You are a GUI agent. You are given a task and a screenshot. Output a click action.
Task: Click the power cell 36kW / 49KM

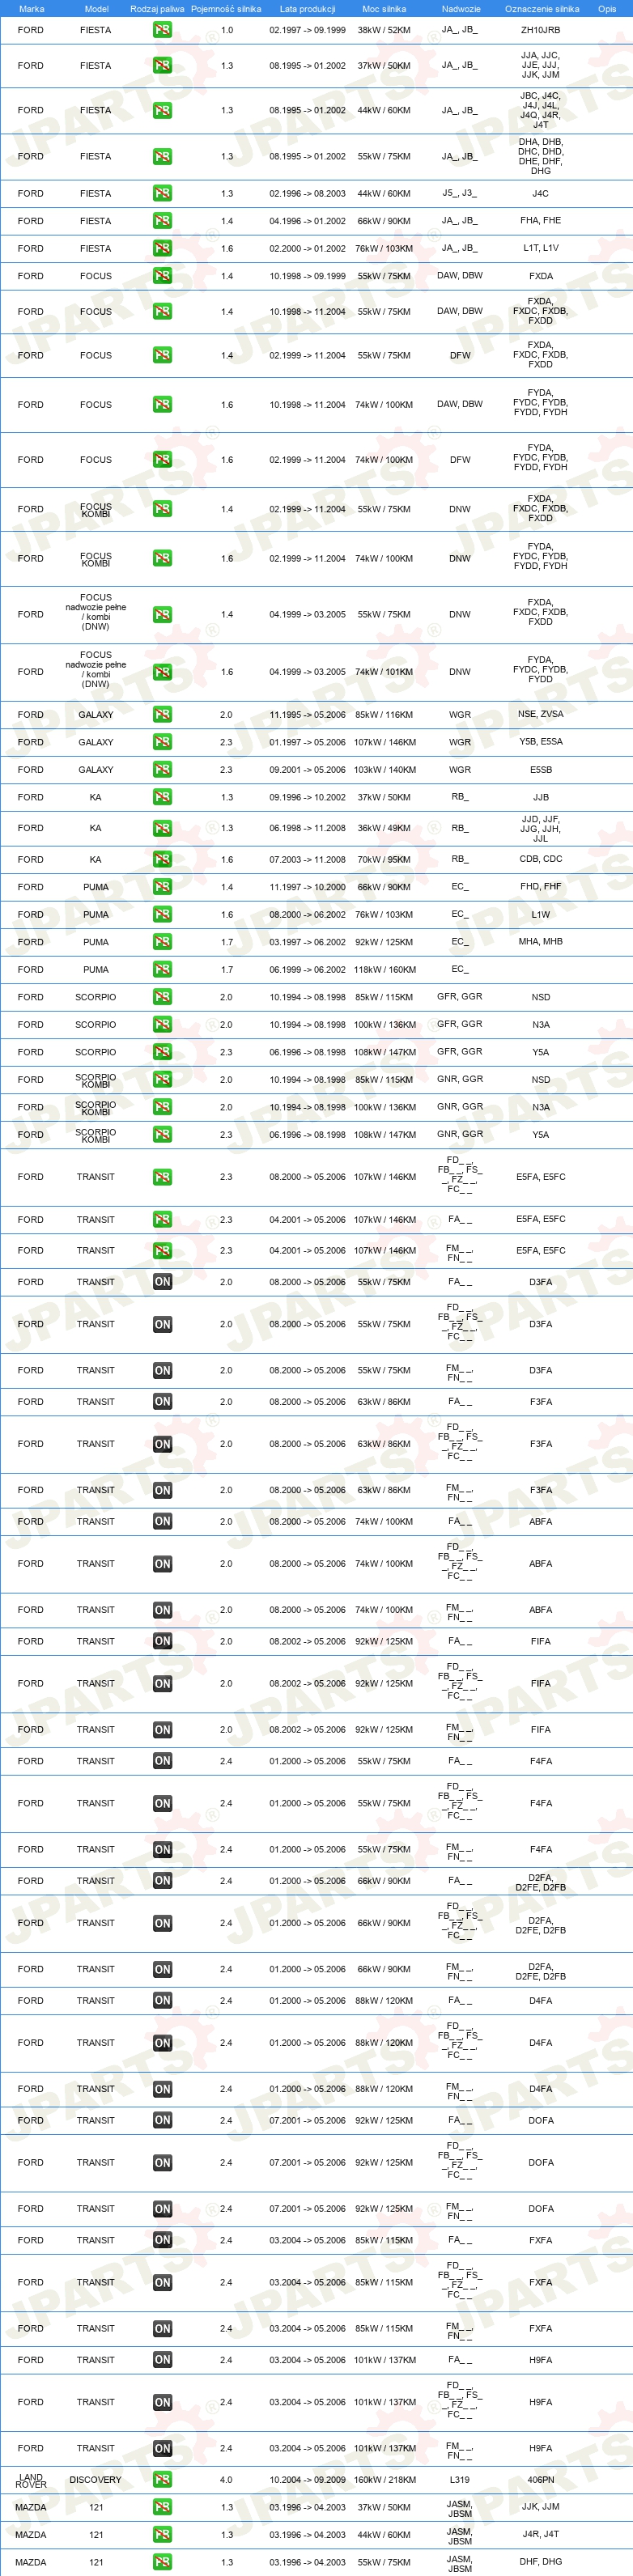384,828
